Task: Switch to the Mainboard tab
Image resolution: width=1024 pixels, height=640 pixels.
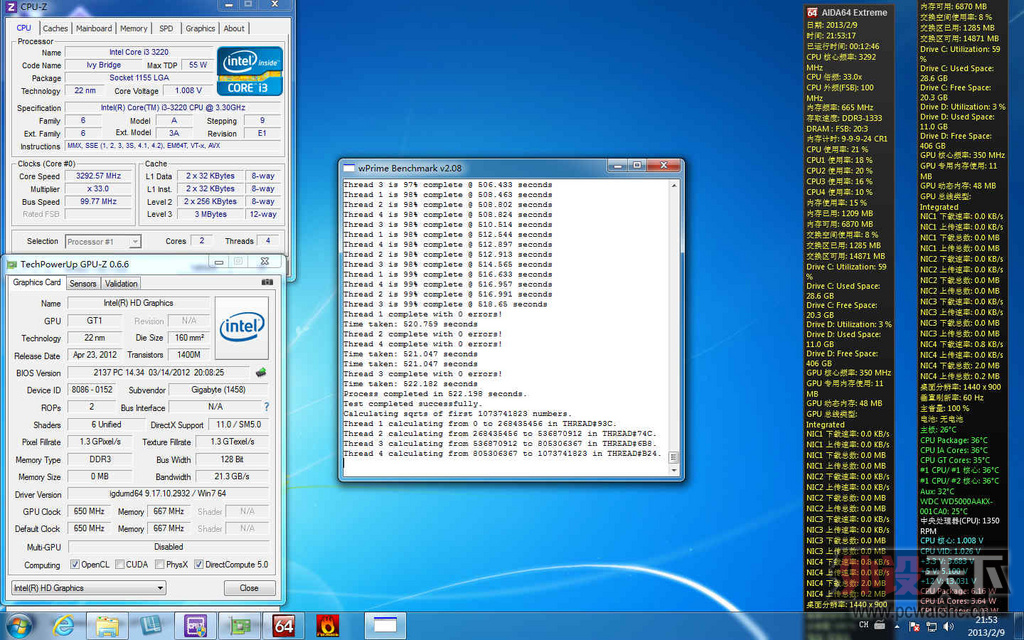Action: (94, 29)
